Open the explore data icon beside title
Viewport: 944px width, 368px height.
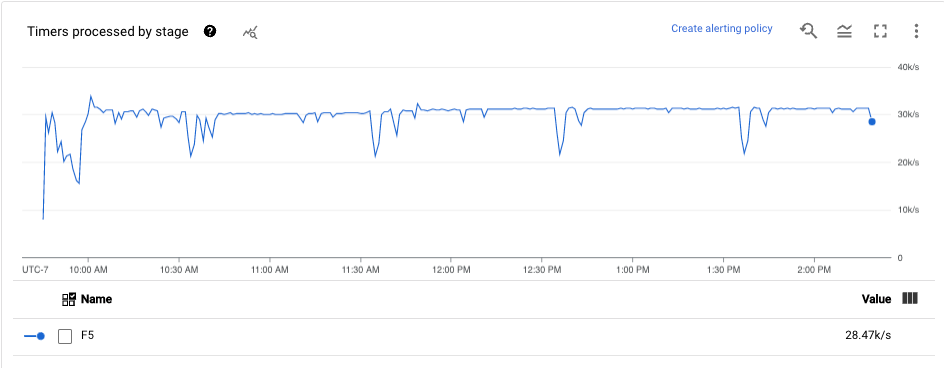(x=250, y=33)
